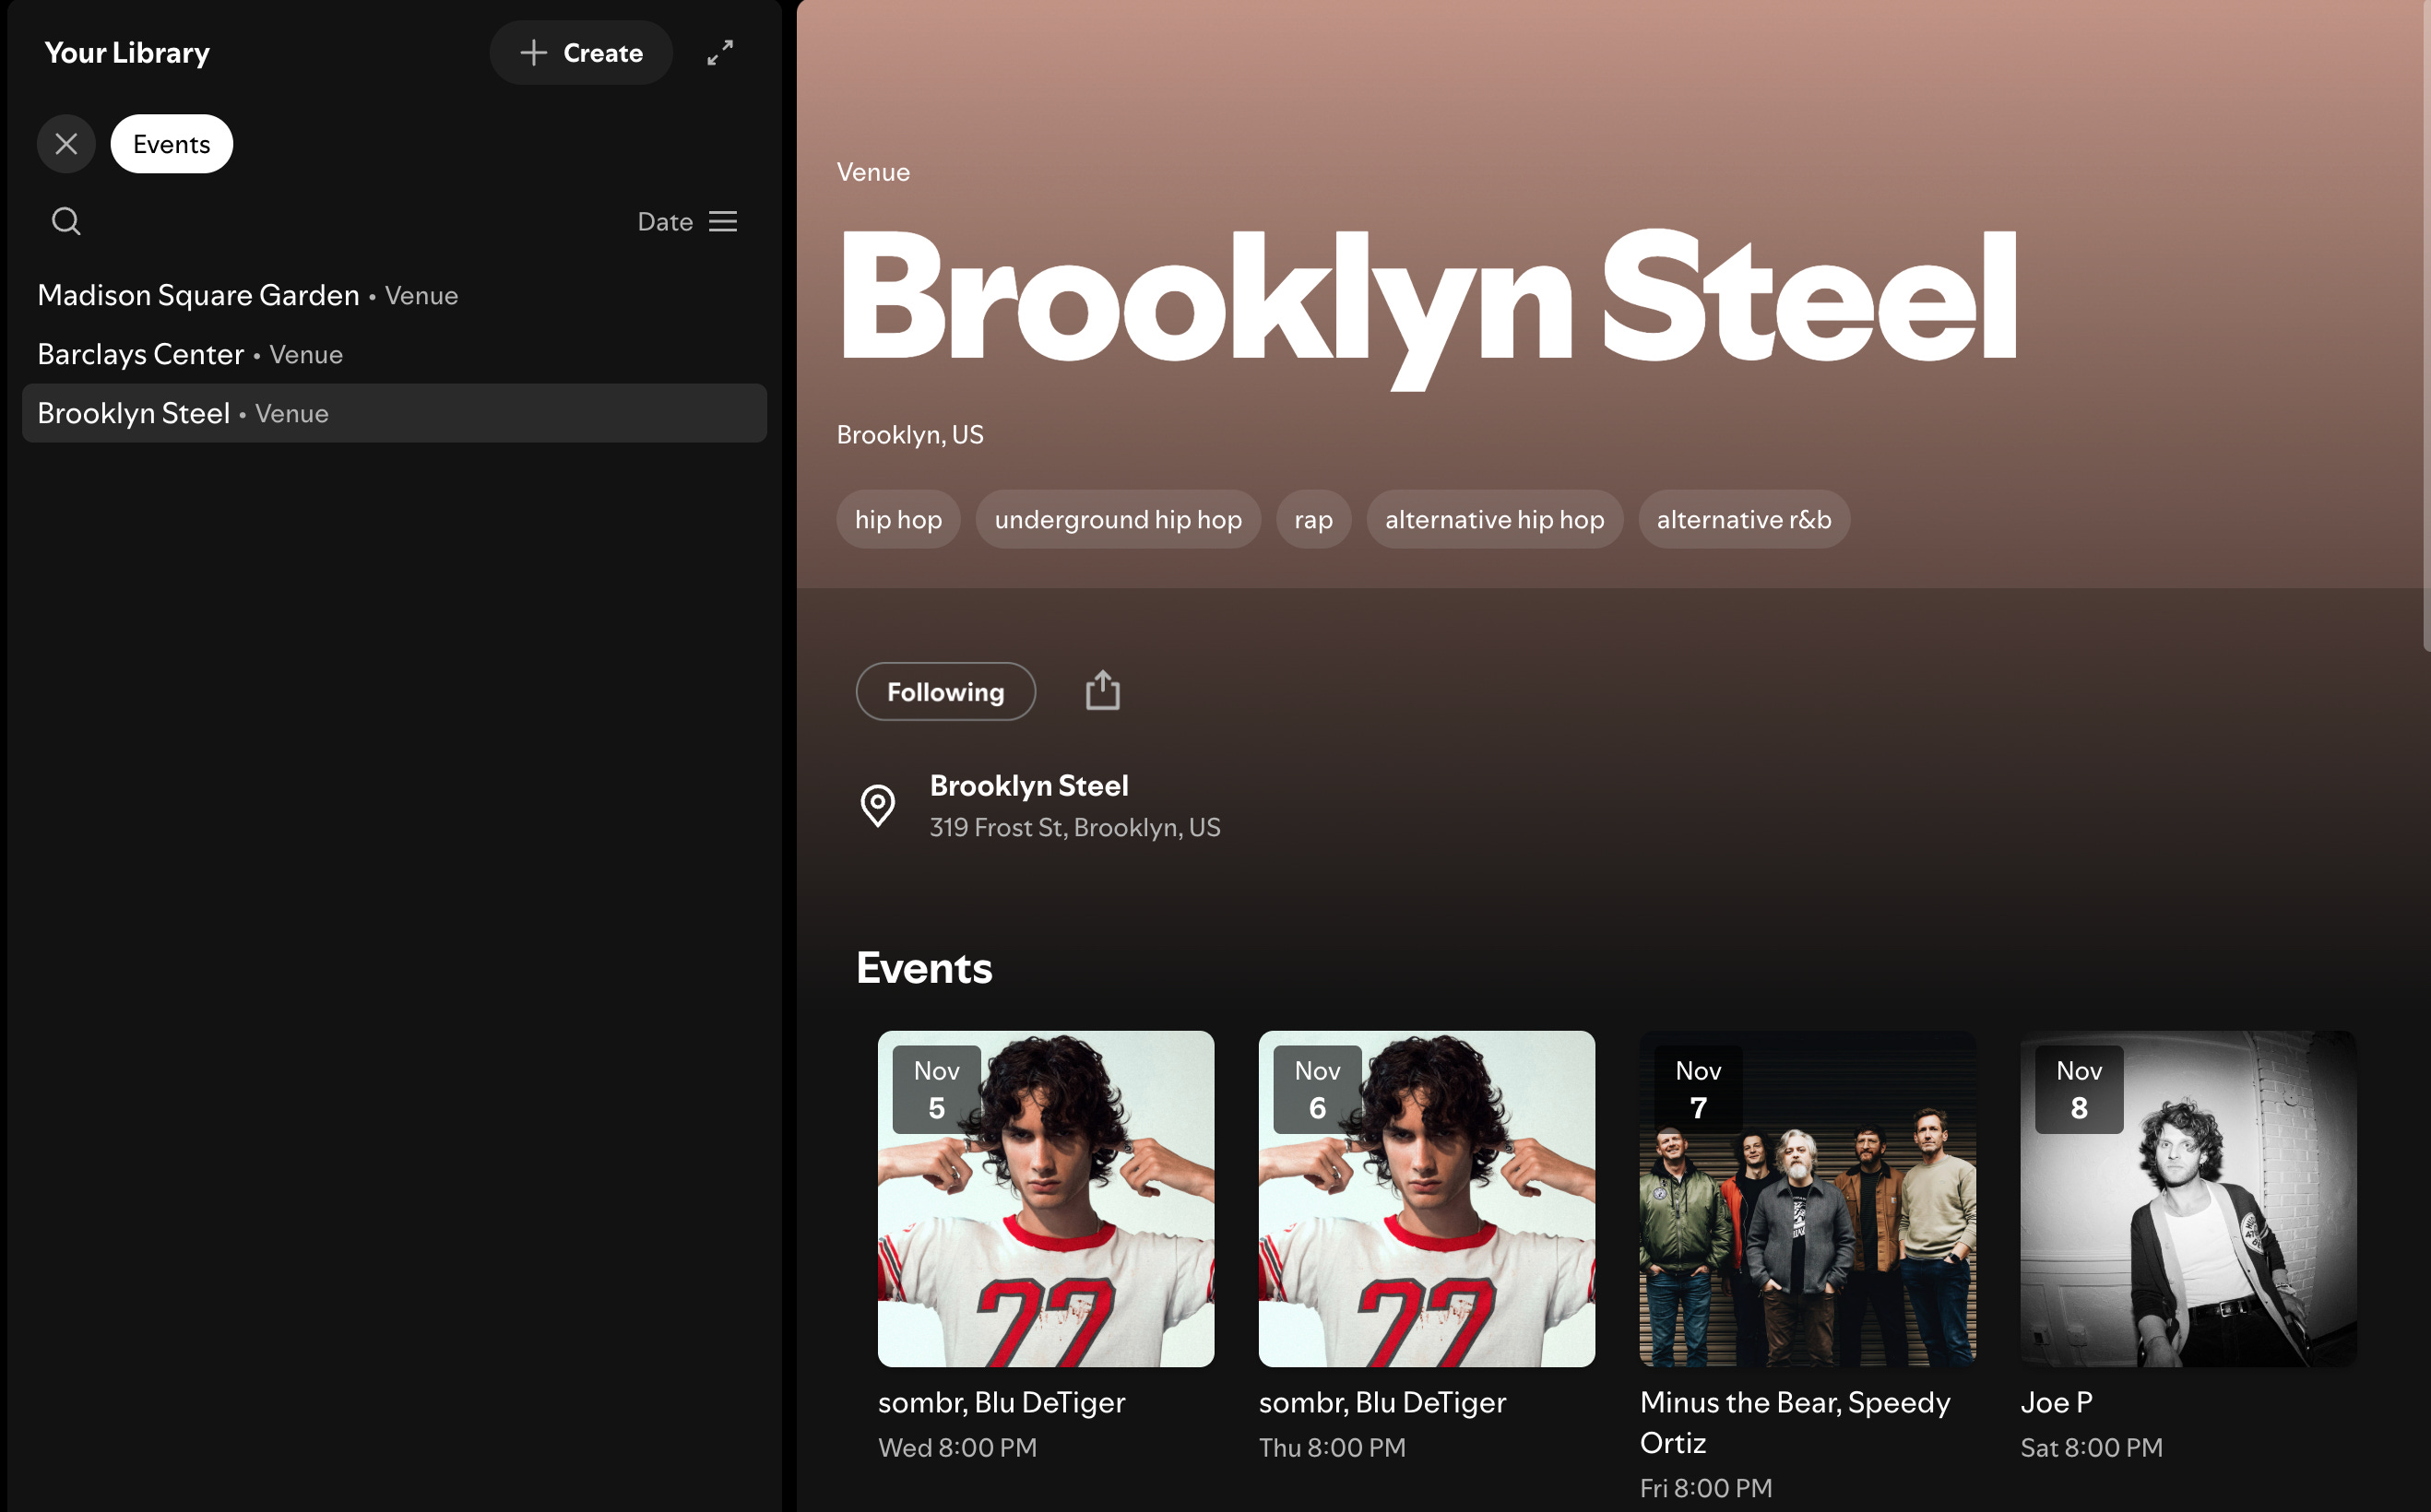Toggle the Events filter chip

(x=171, y=144)
